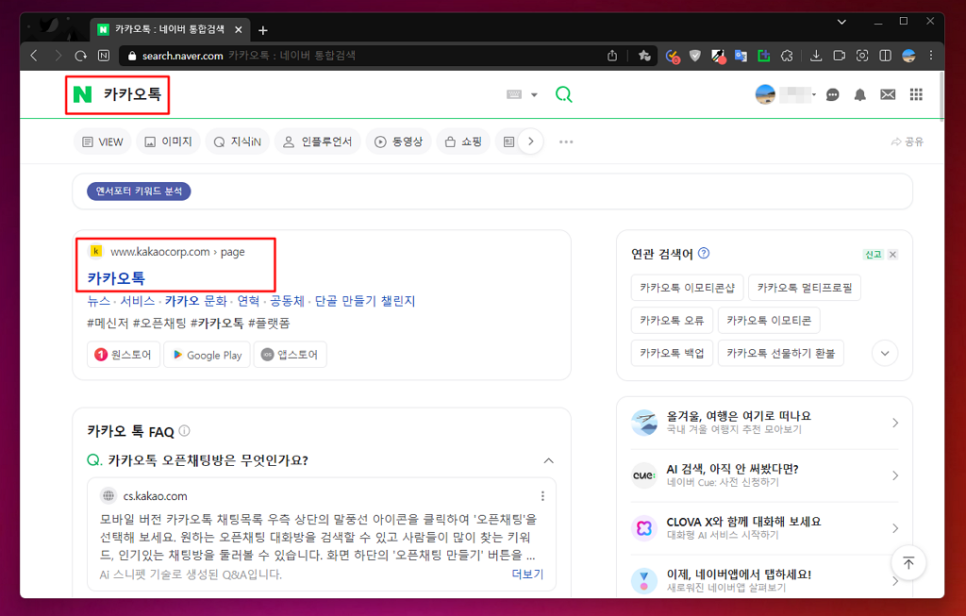Click the 공유 share link
Viewport: 966px width, 616px height.
(907, 142)
